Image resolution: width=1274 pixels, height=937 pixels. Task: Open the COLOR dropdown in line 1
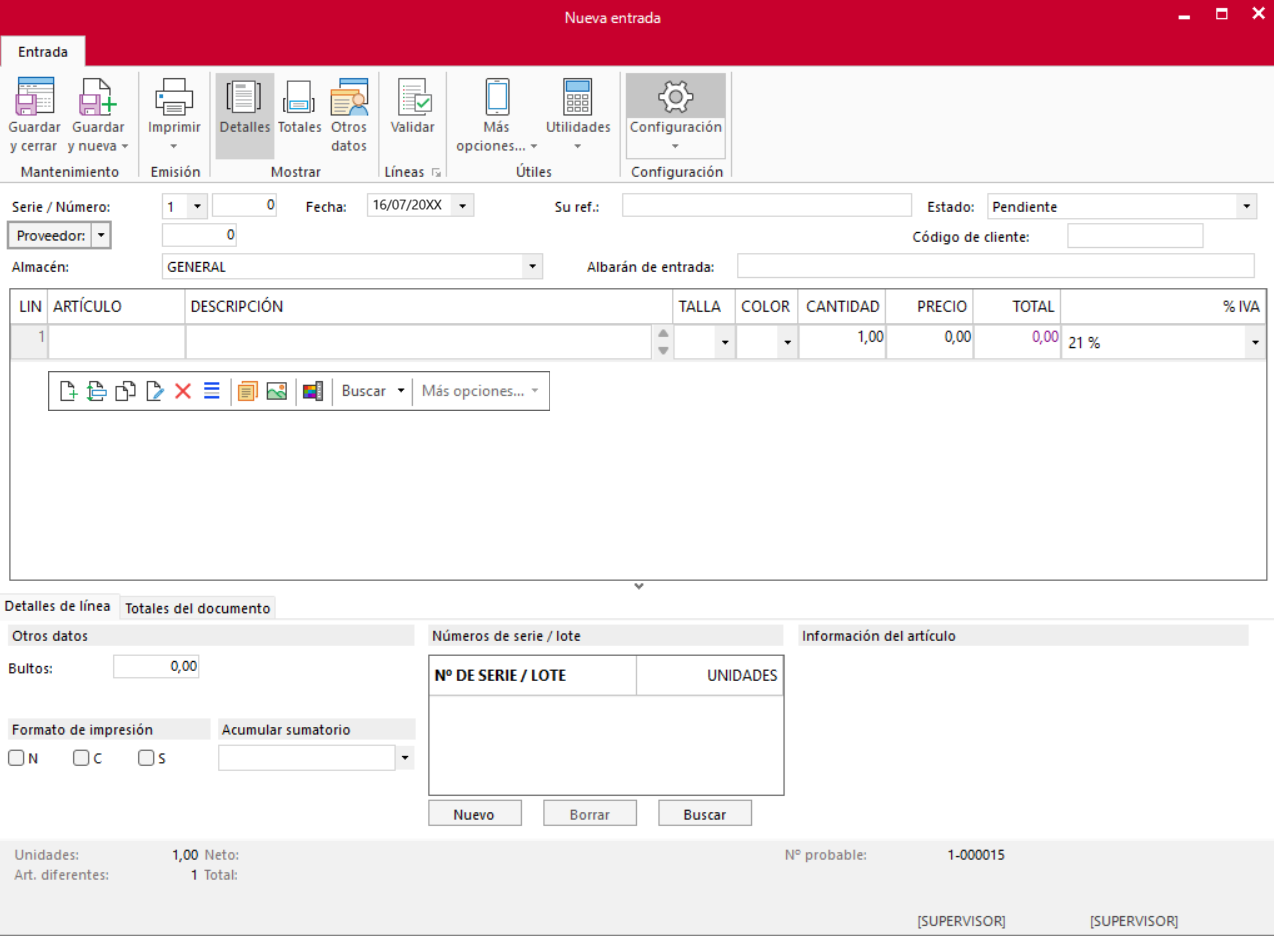point(788,342)
